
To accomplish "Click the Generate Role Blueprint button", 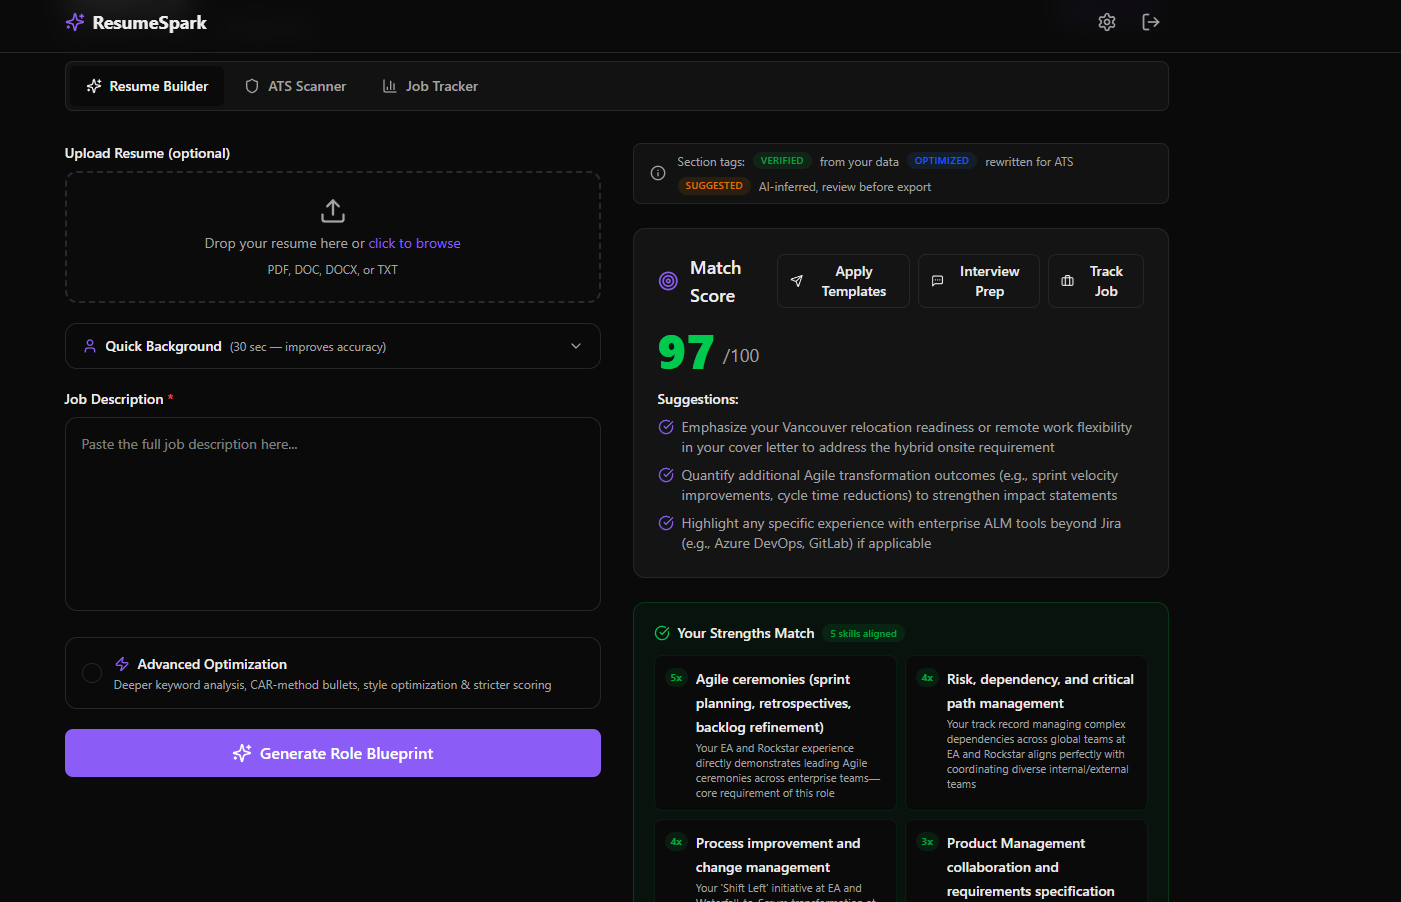I will [333, 753].
